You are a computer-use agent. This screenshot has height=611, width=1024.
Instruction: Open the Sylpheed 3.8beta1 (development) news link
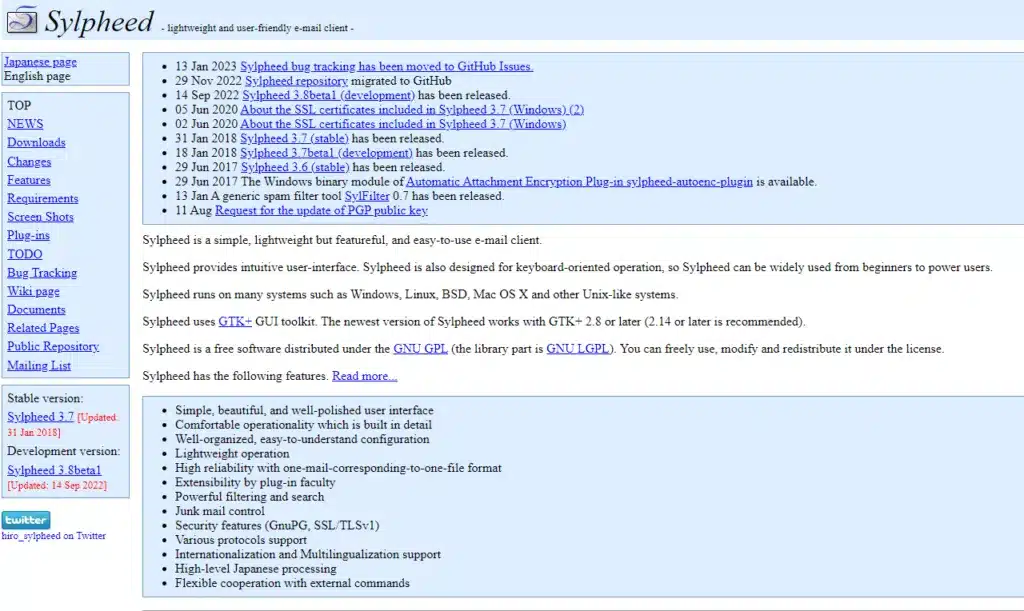pyautogui.click(x=328, y=95)
